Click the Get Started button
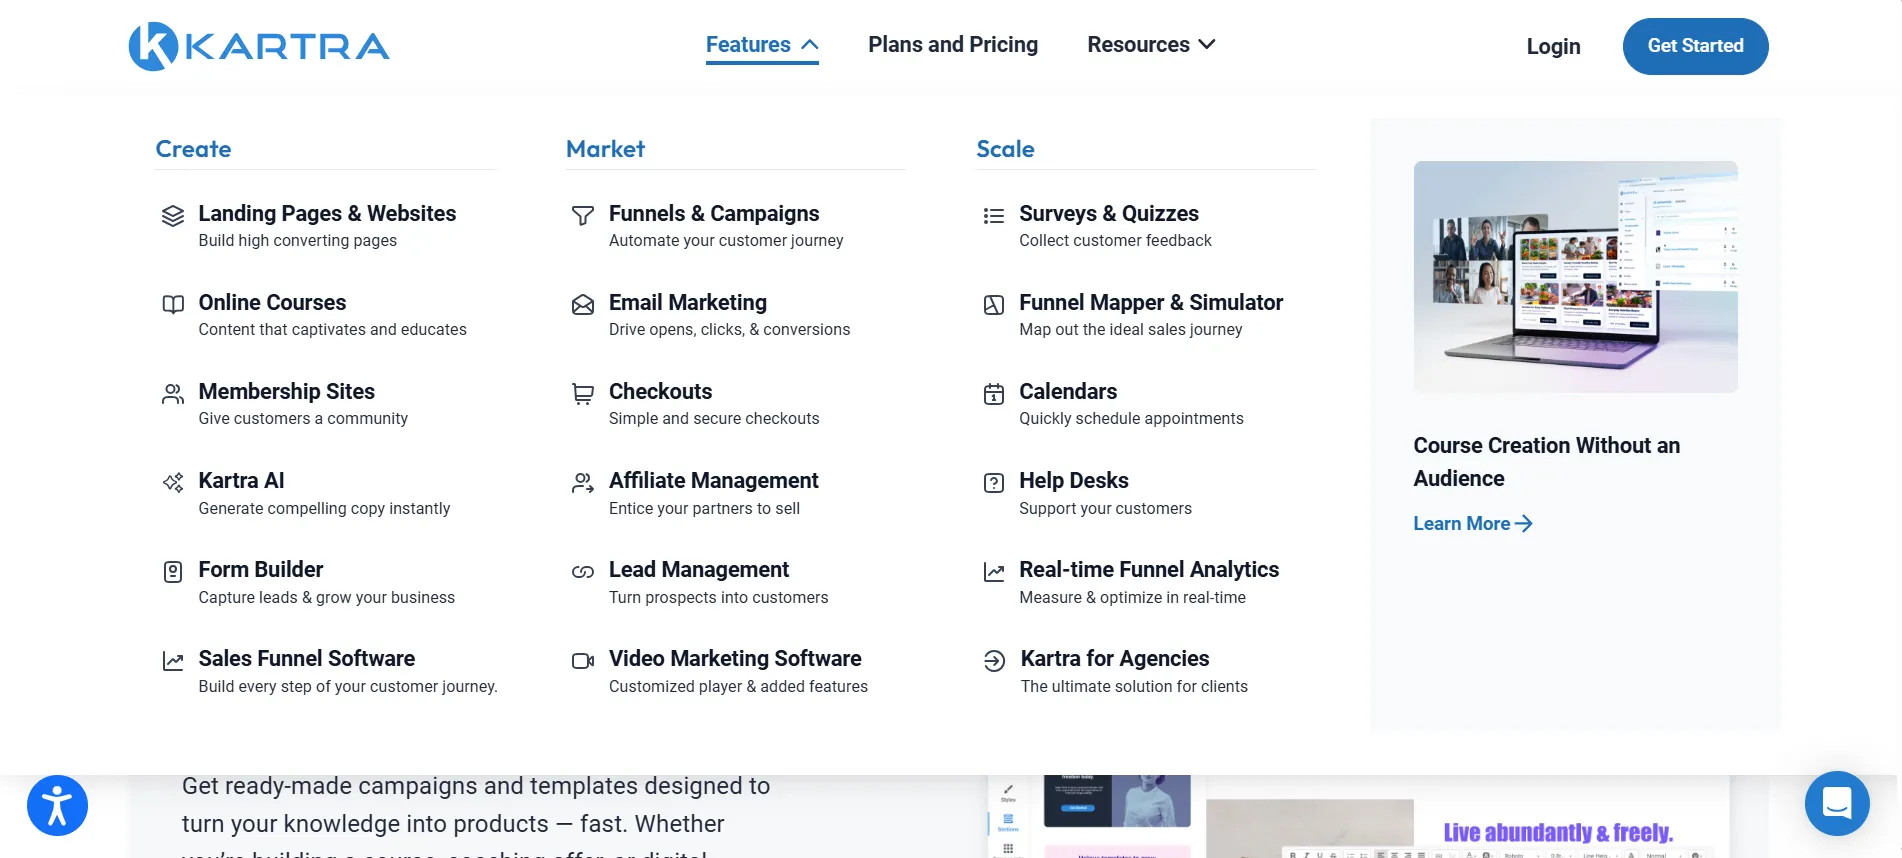1902x858 pixels. pos(1695,46)
